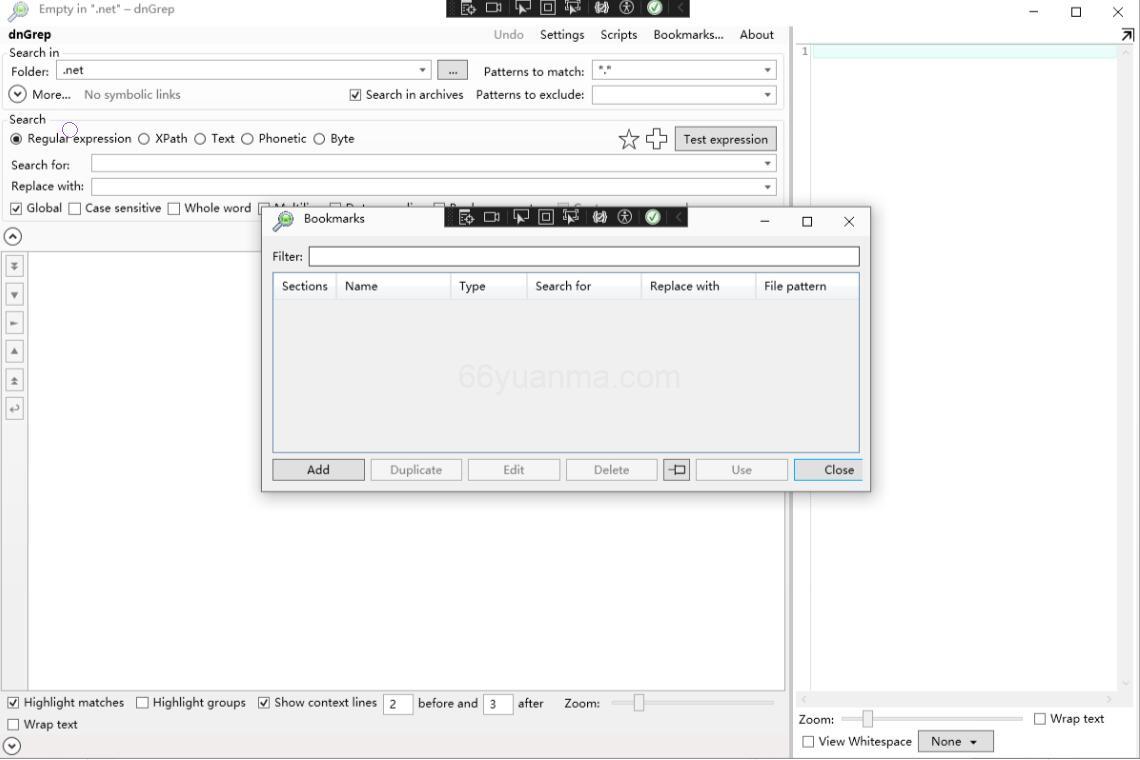
Task: Disable Highlight matches
Action: coord(14,702)
